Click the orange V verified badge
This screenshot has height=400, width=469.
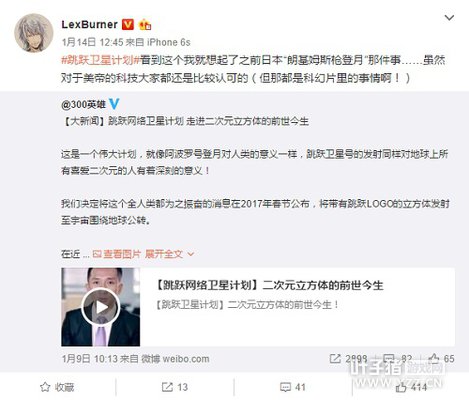[128, 25]
